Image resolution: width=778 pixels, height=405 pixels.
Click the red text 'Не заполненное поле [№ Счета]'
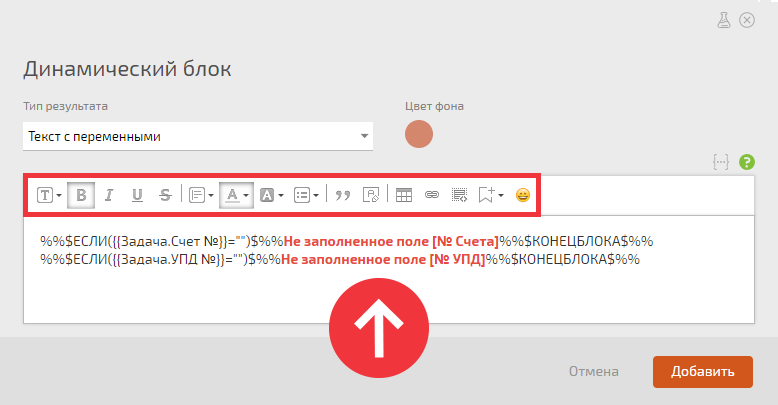click(x=391, y=242)
